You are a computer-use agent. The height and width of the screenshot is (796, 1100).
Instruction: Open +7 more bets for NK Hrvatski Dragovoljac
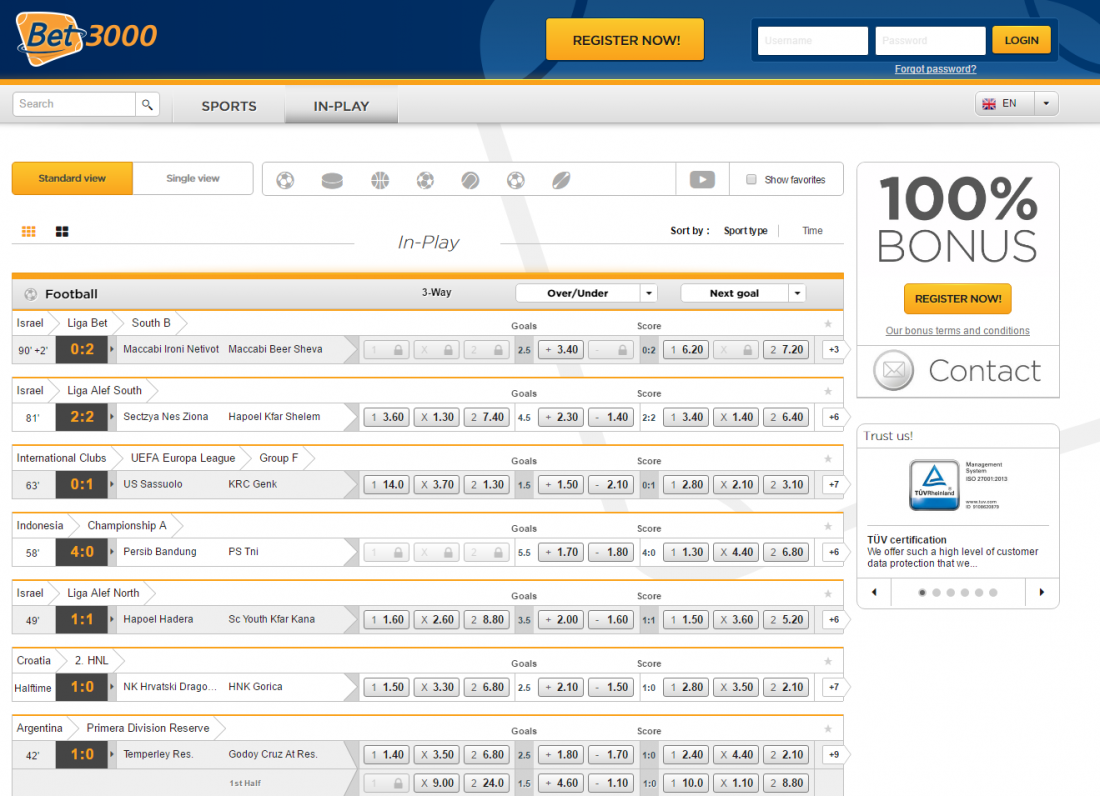pyautogui.click(x=833, y=687)
